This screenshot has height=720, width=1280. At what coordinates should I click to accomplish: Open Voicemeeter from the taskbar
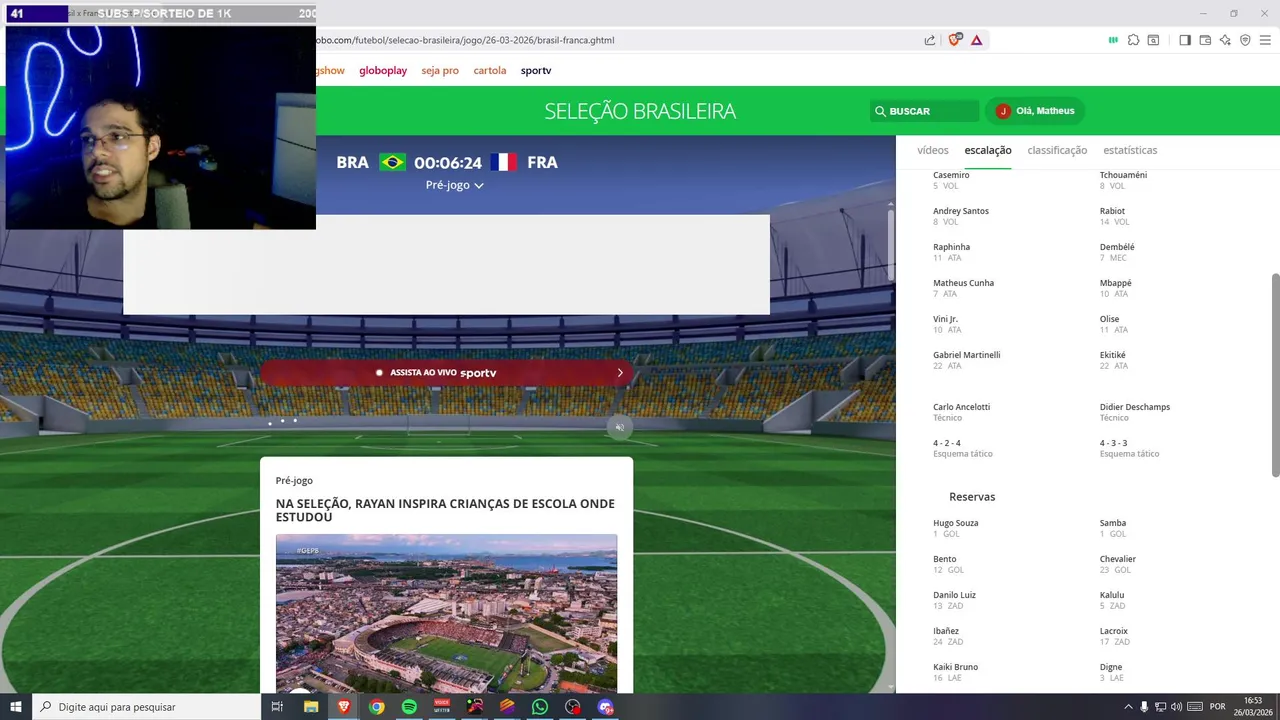[x=442, y=707]
